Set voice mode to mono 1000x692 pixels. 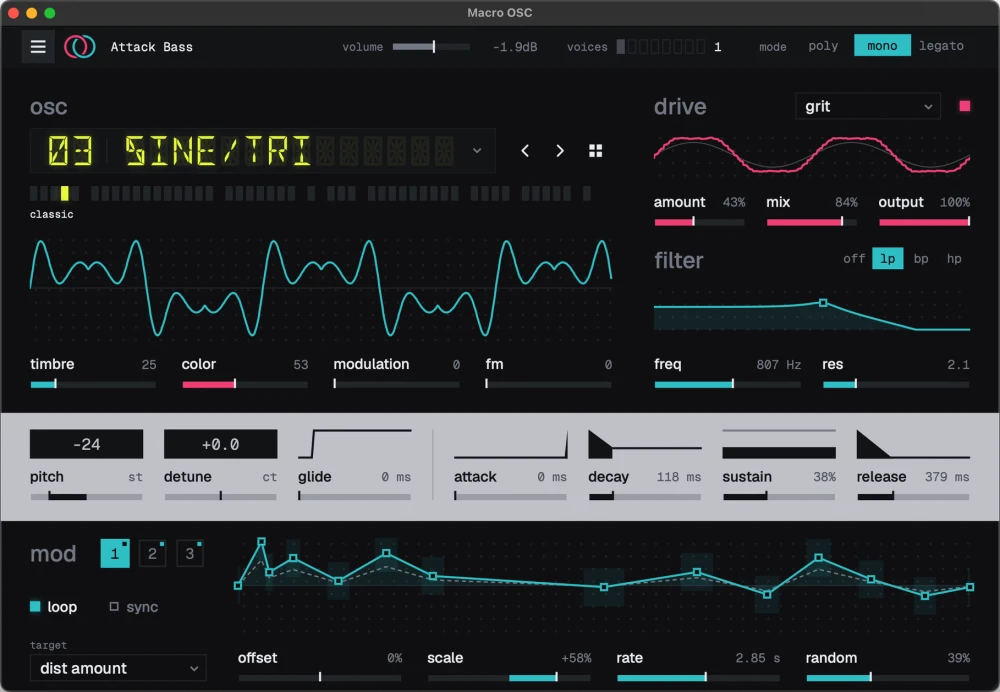(x=882, y=46)
